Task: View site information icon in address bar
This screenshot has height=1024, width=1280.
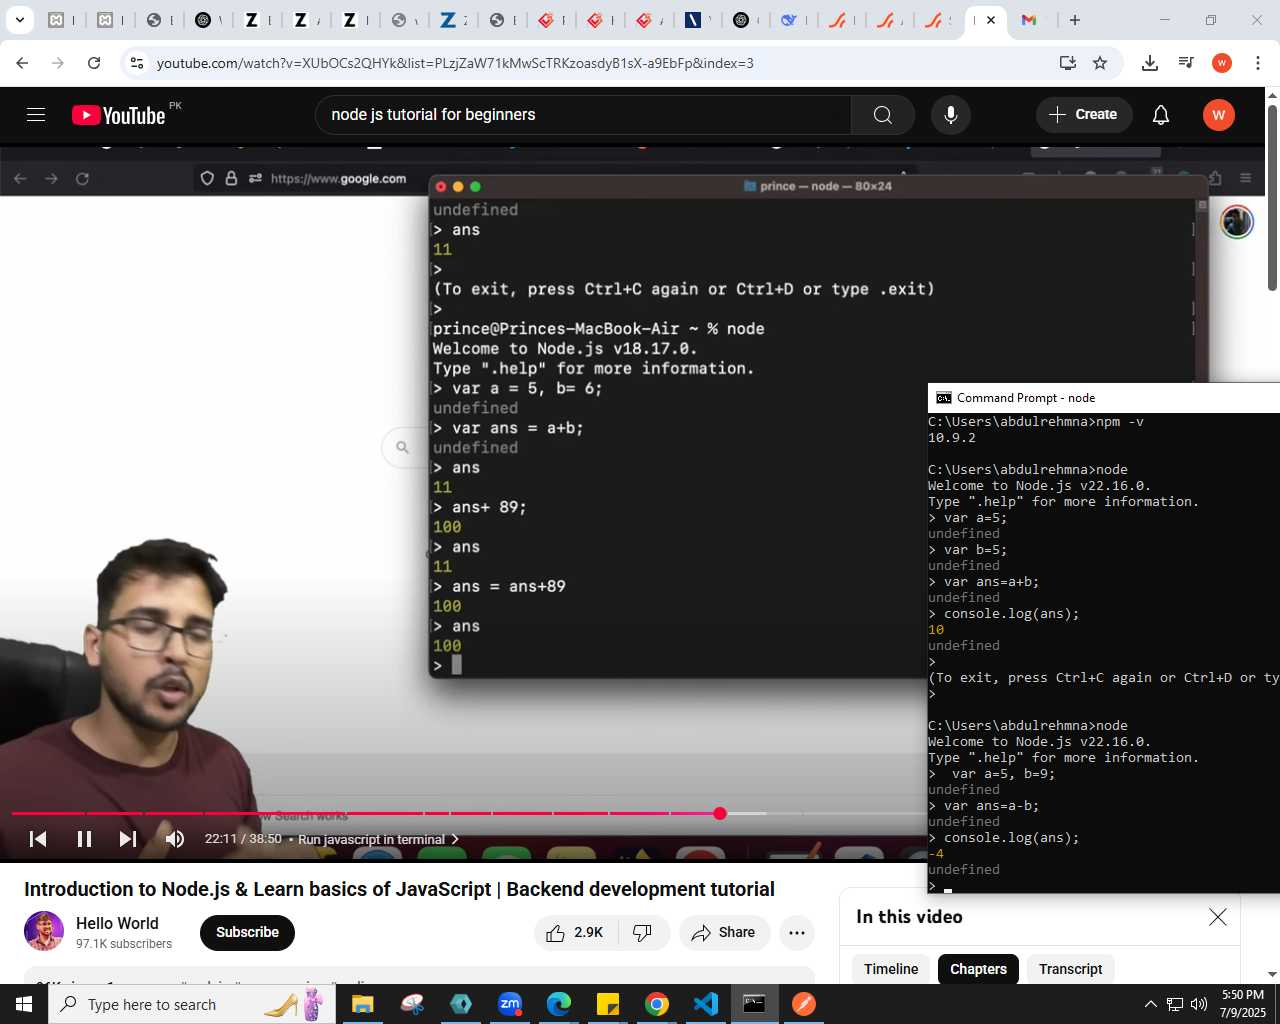Action: click(x=137, y=63)
